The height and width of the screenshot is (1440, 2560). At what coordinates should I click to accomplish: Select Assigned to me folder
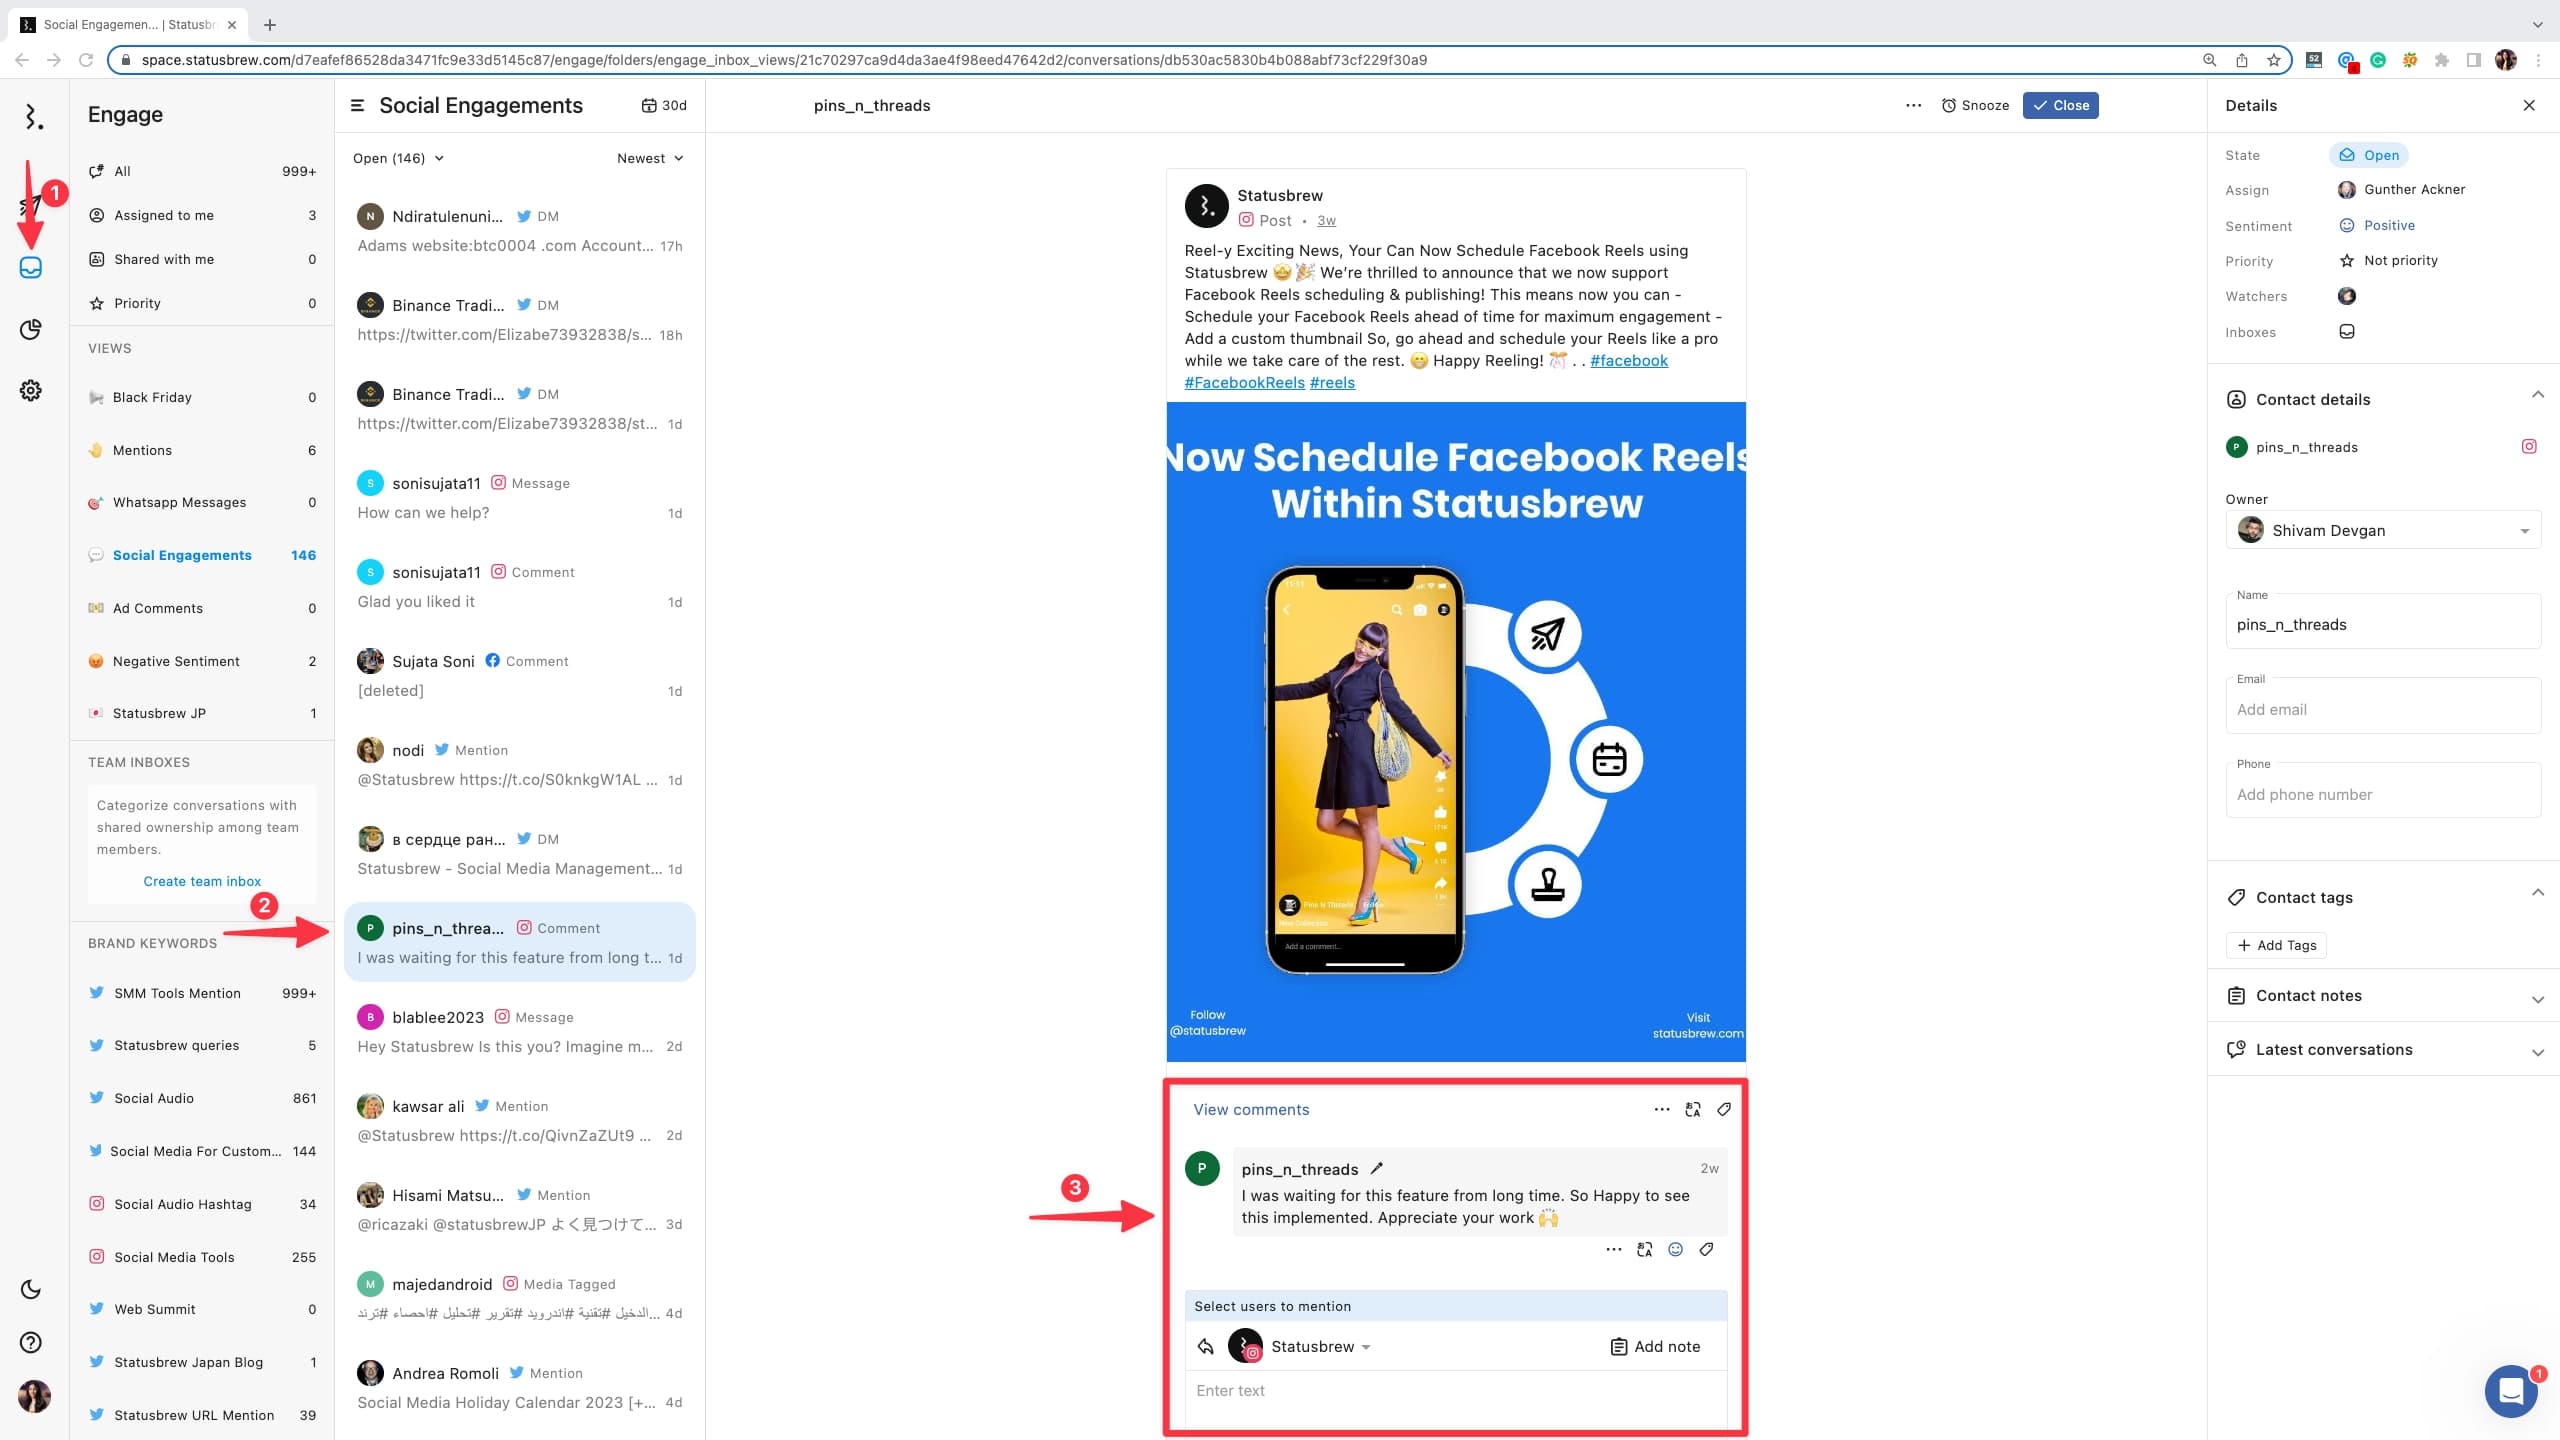pyautogui.click(x=202, y=215)
